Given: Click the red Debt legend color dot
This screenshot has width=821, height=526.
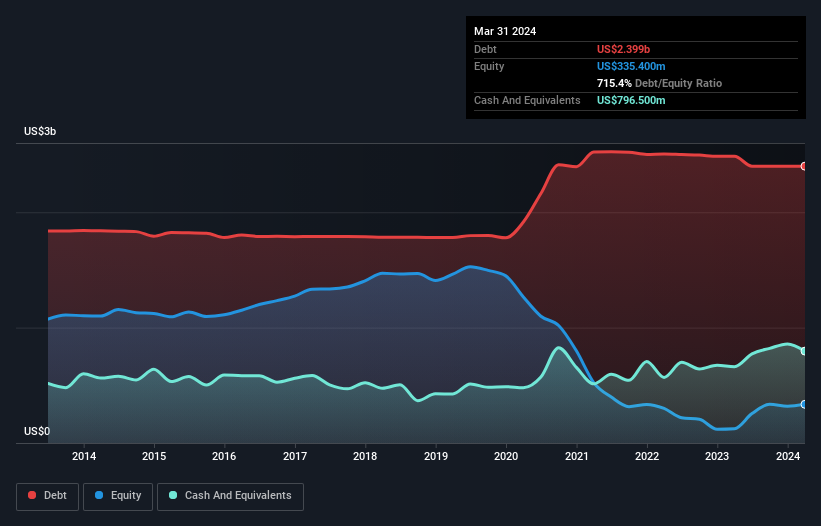Looking at the screenshot, I should coord(32,495).
